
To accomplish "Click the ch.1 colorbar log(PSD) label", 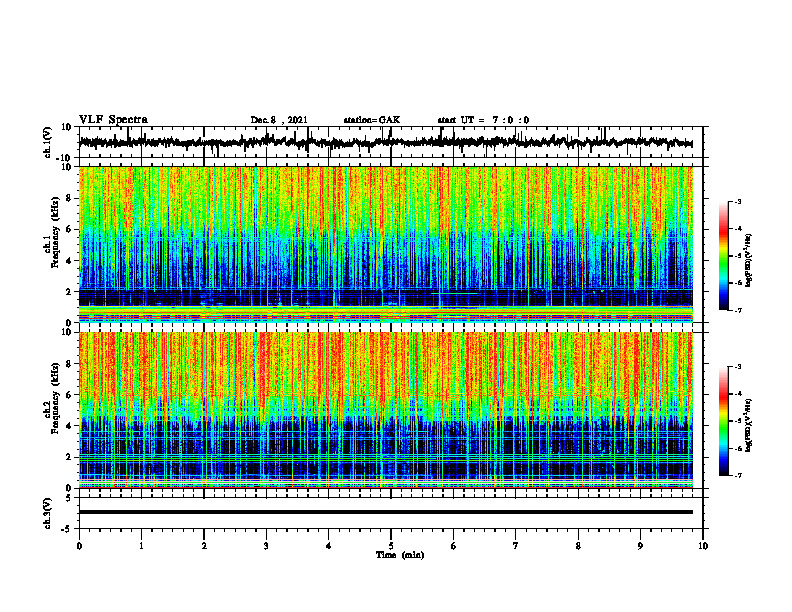I will [x=749, y=260].
